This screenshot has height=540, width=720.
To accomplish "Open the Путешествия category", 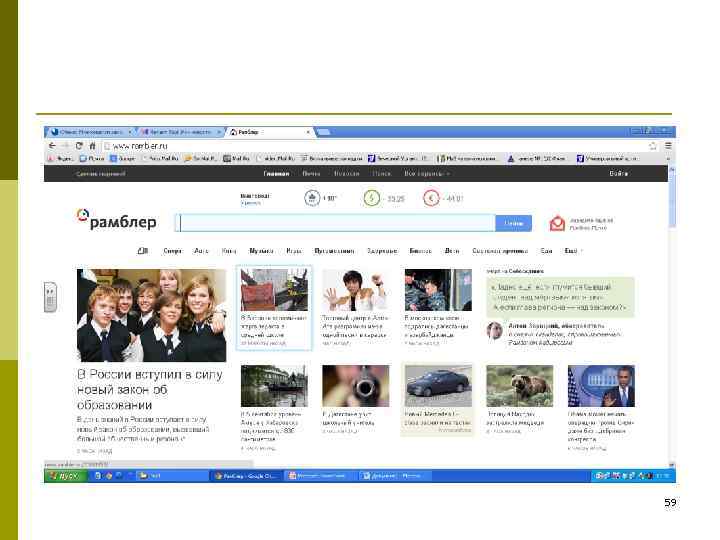I will (x=334, y=251).
